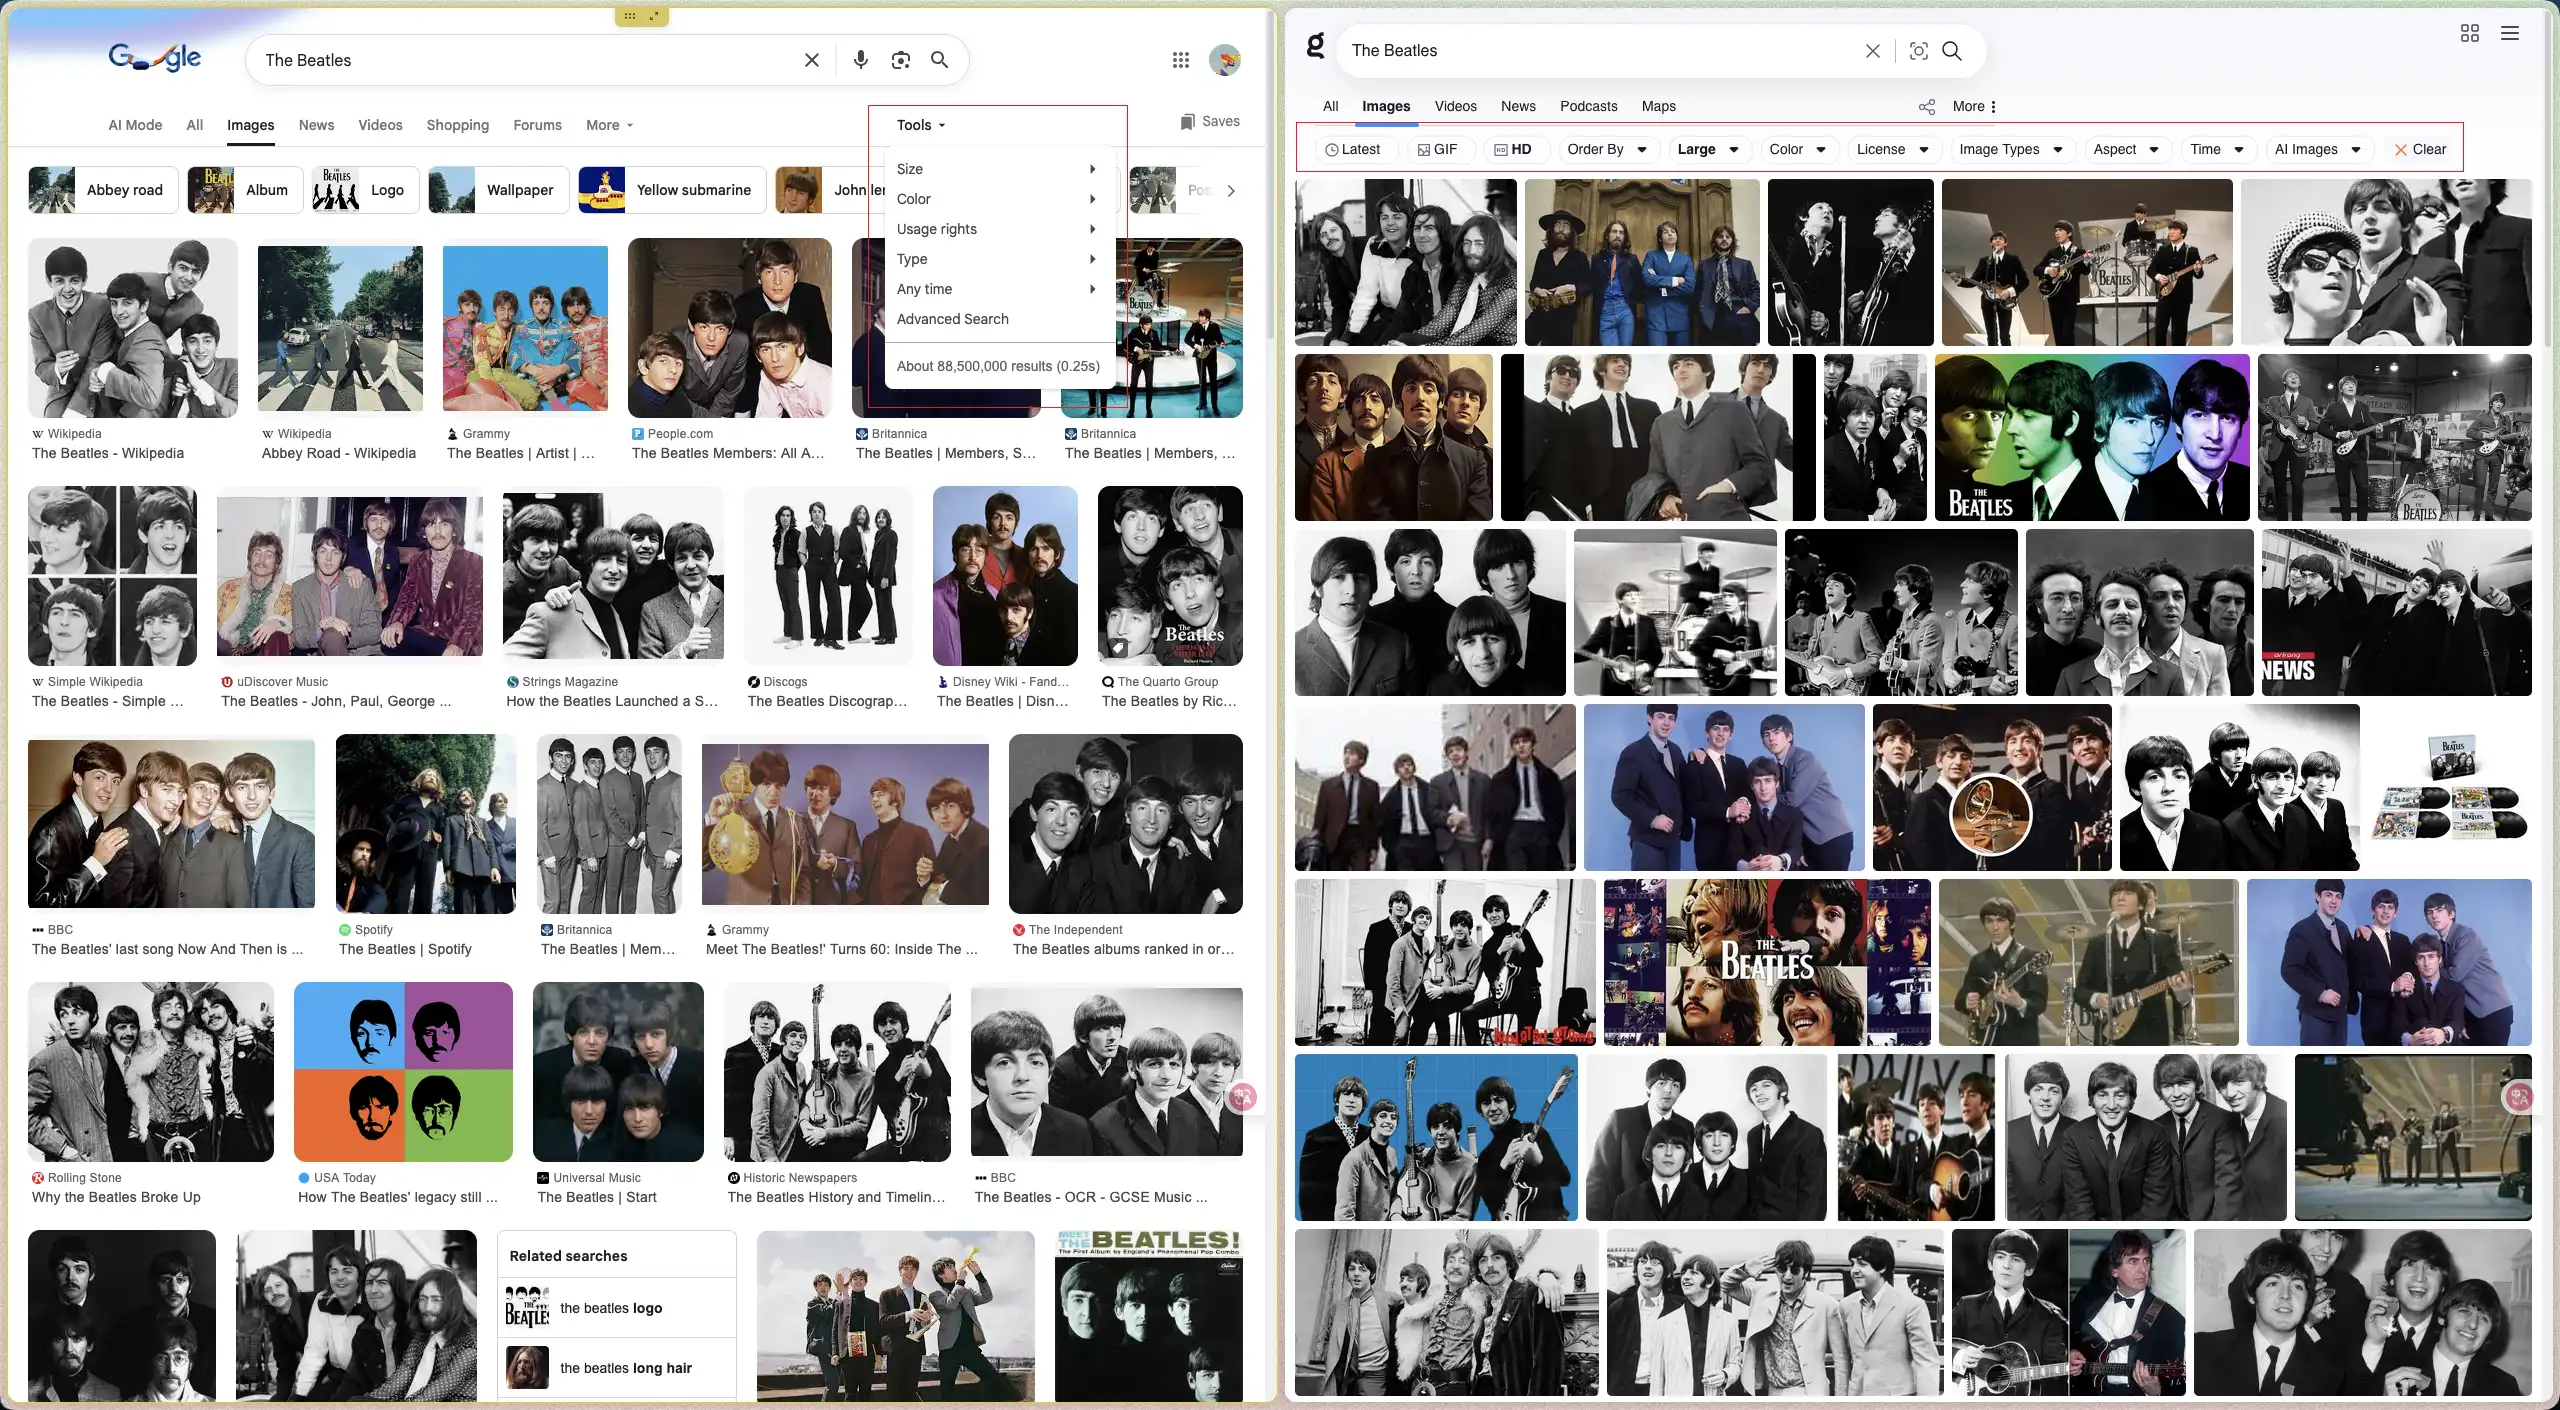Expand the Order By dropdown

[x=1606, y=149]
